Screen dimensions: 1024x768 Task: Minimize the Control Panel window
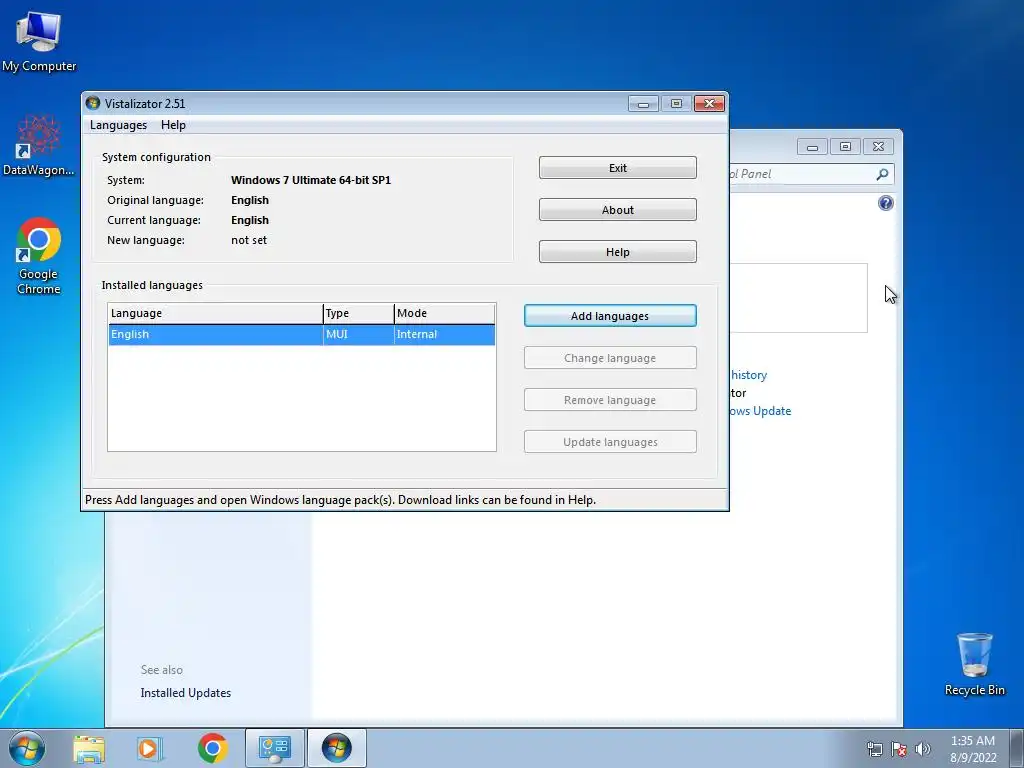[x=812, y=147]
